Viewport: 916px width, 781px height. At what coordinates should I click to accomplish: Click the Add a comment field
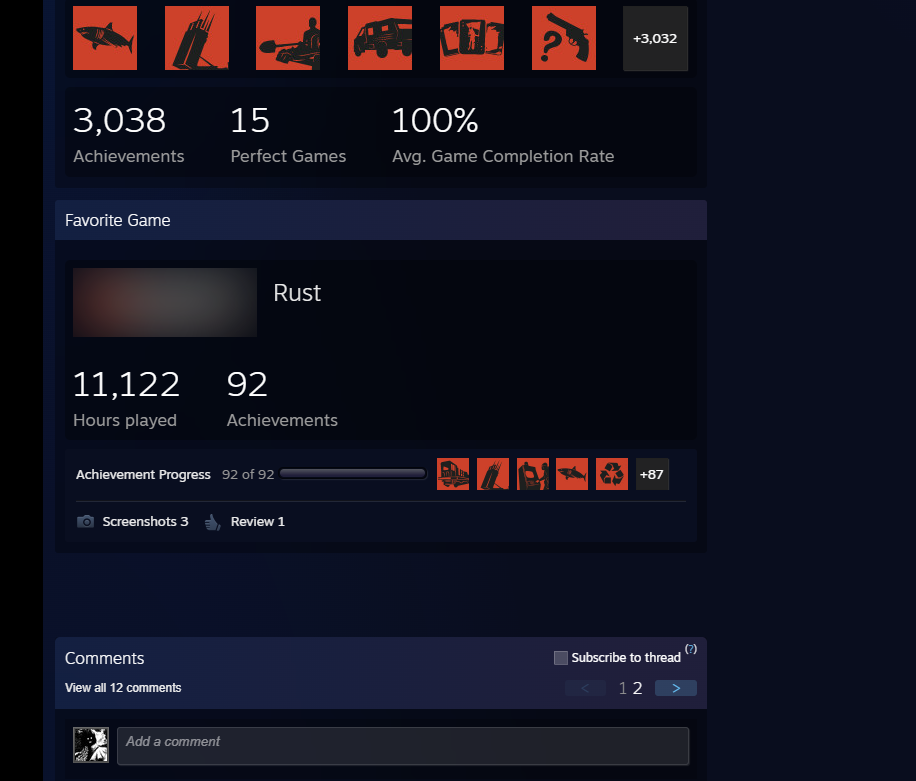point(403,746)
